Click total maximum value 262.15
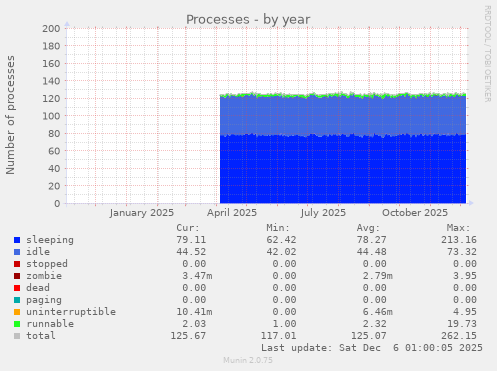This screenshot has width=497, height=371. (x=459, y=336)
